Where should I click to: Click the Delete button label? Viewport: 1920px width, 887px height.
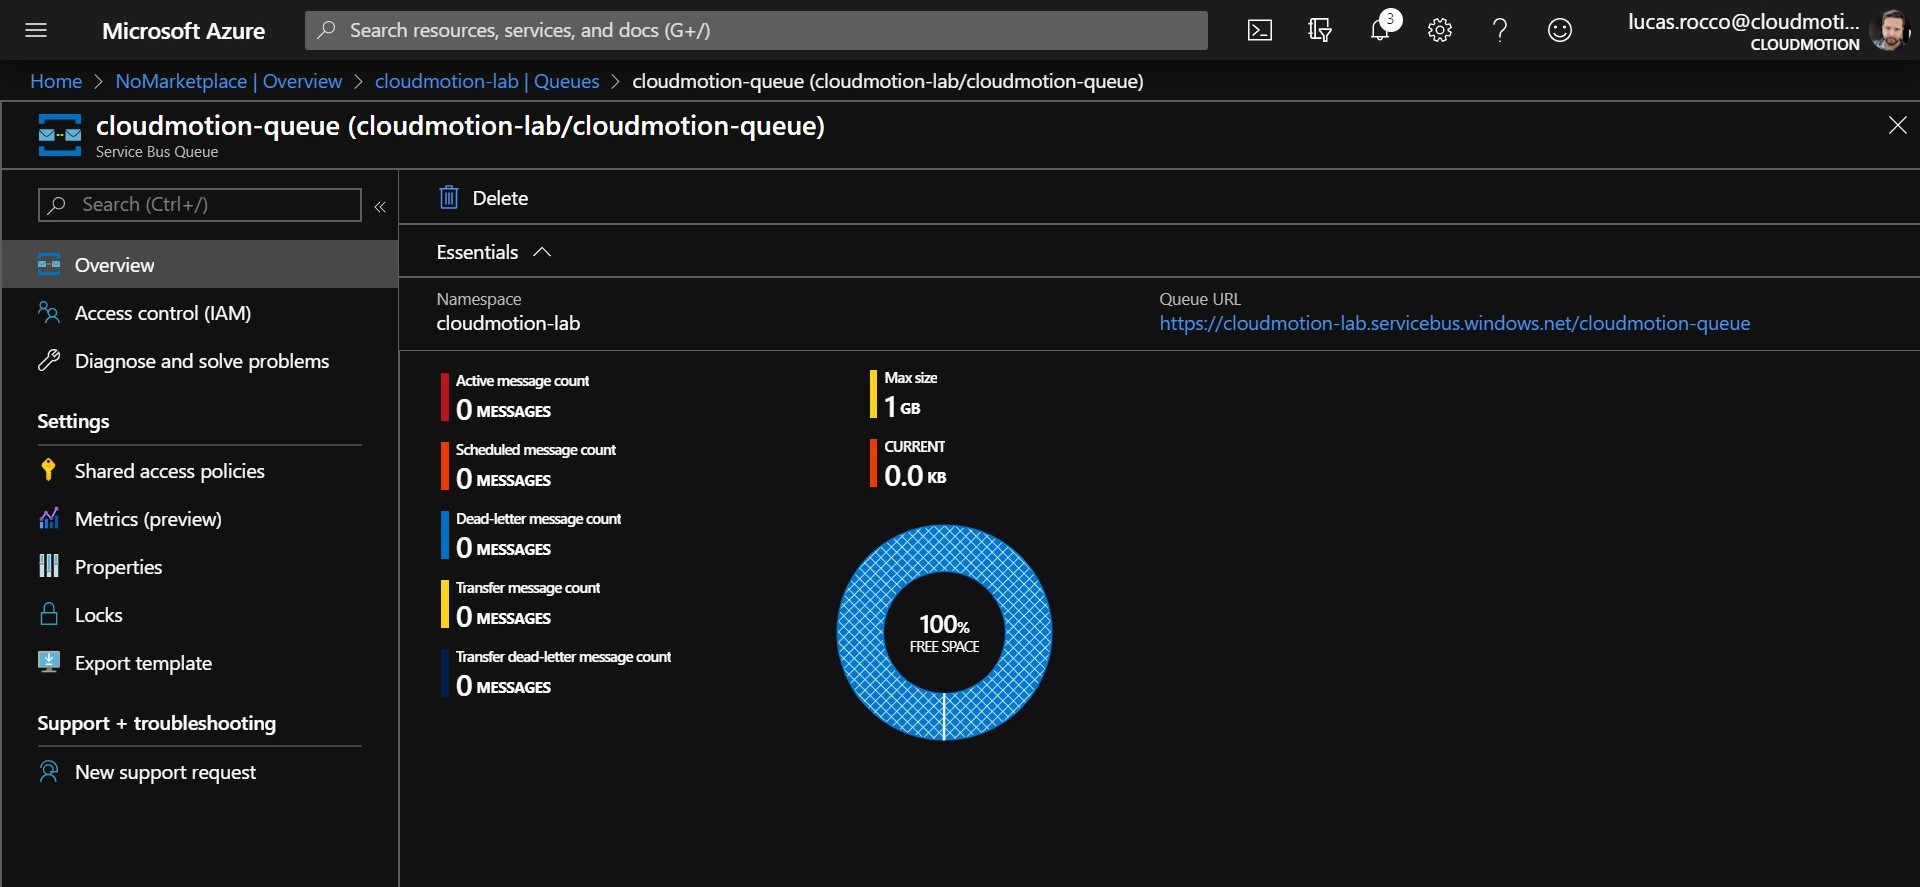click(500, 198)
